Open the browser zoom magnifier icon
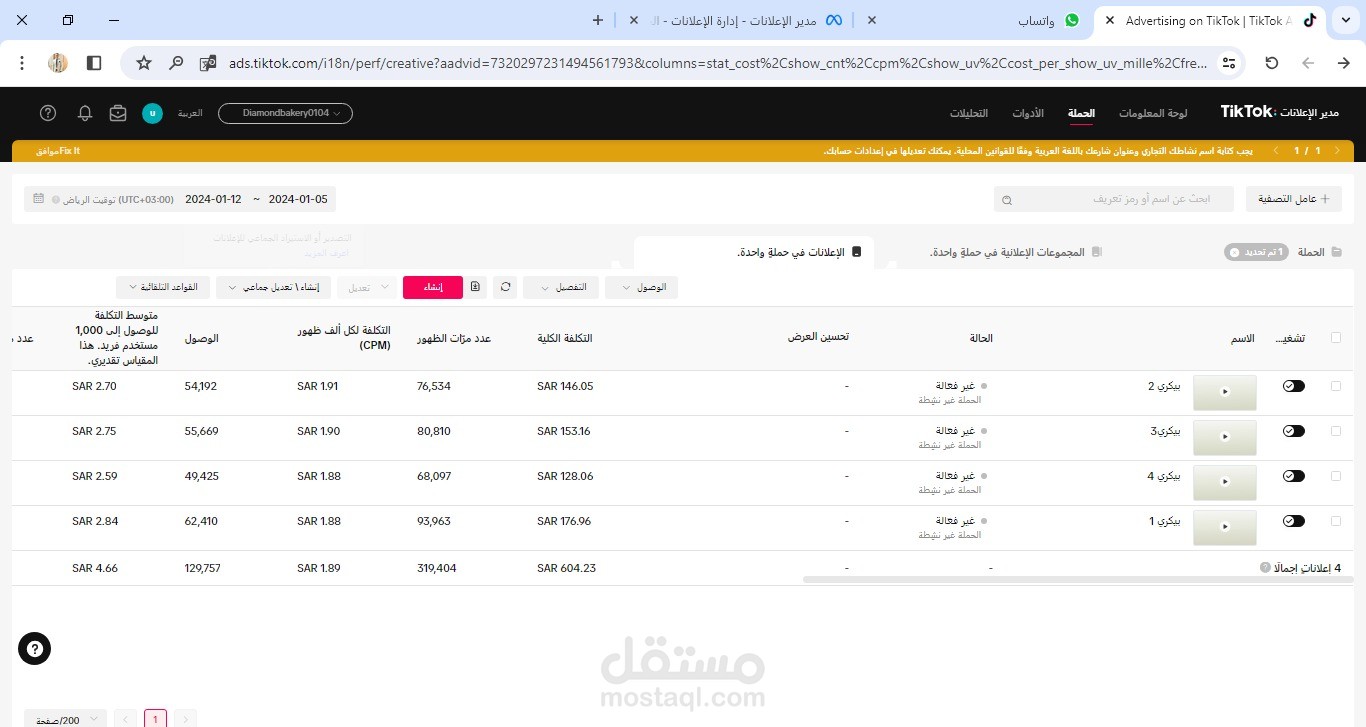The image size is (1366, 727). (176, 63)
